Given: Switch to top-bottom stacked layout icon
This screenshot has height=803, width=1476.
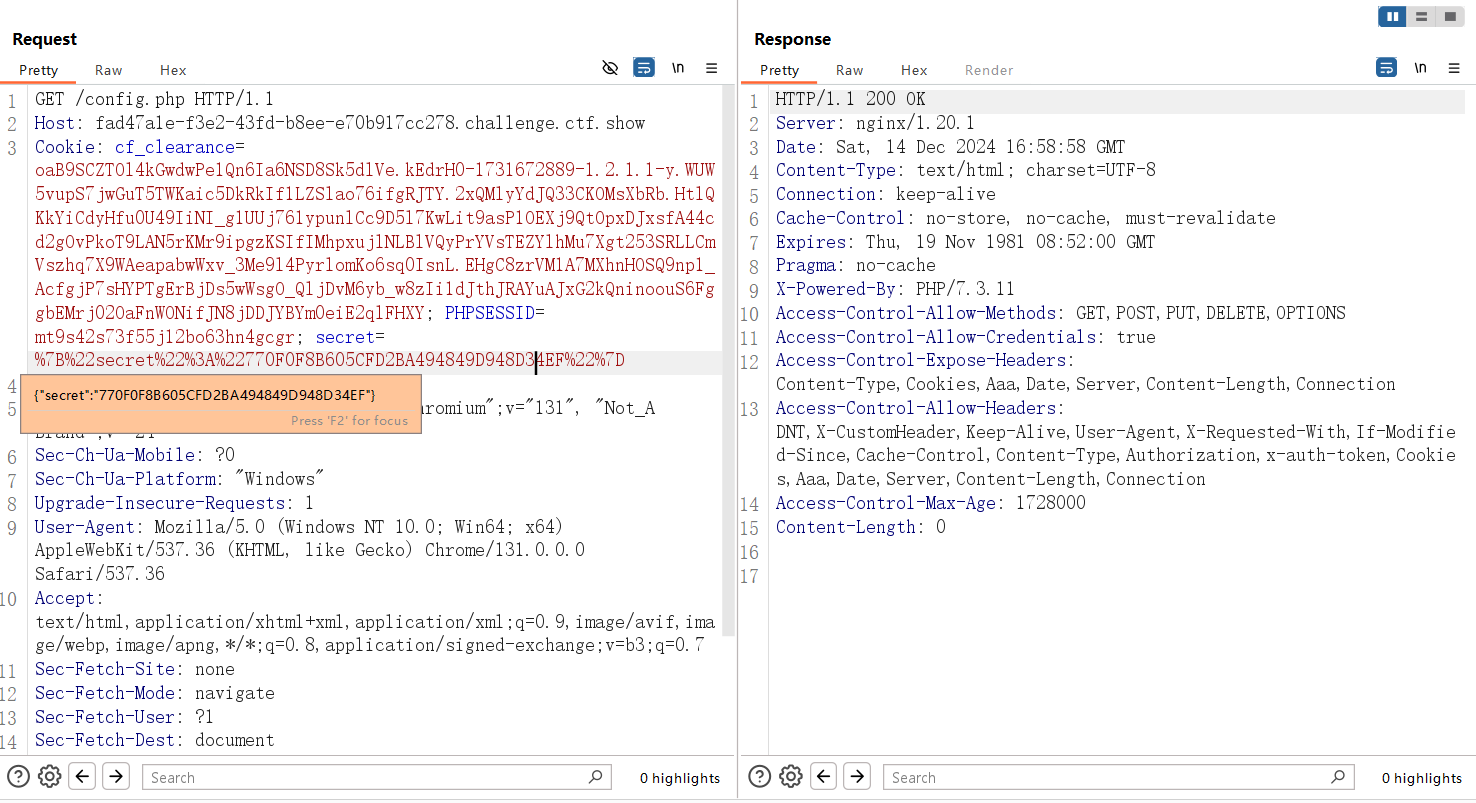Looking at the screenshot, I should pyautogui.click(x=1420, y=17).
